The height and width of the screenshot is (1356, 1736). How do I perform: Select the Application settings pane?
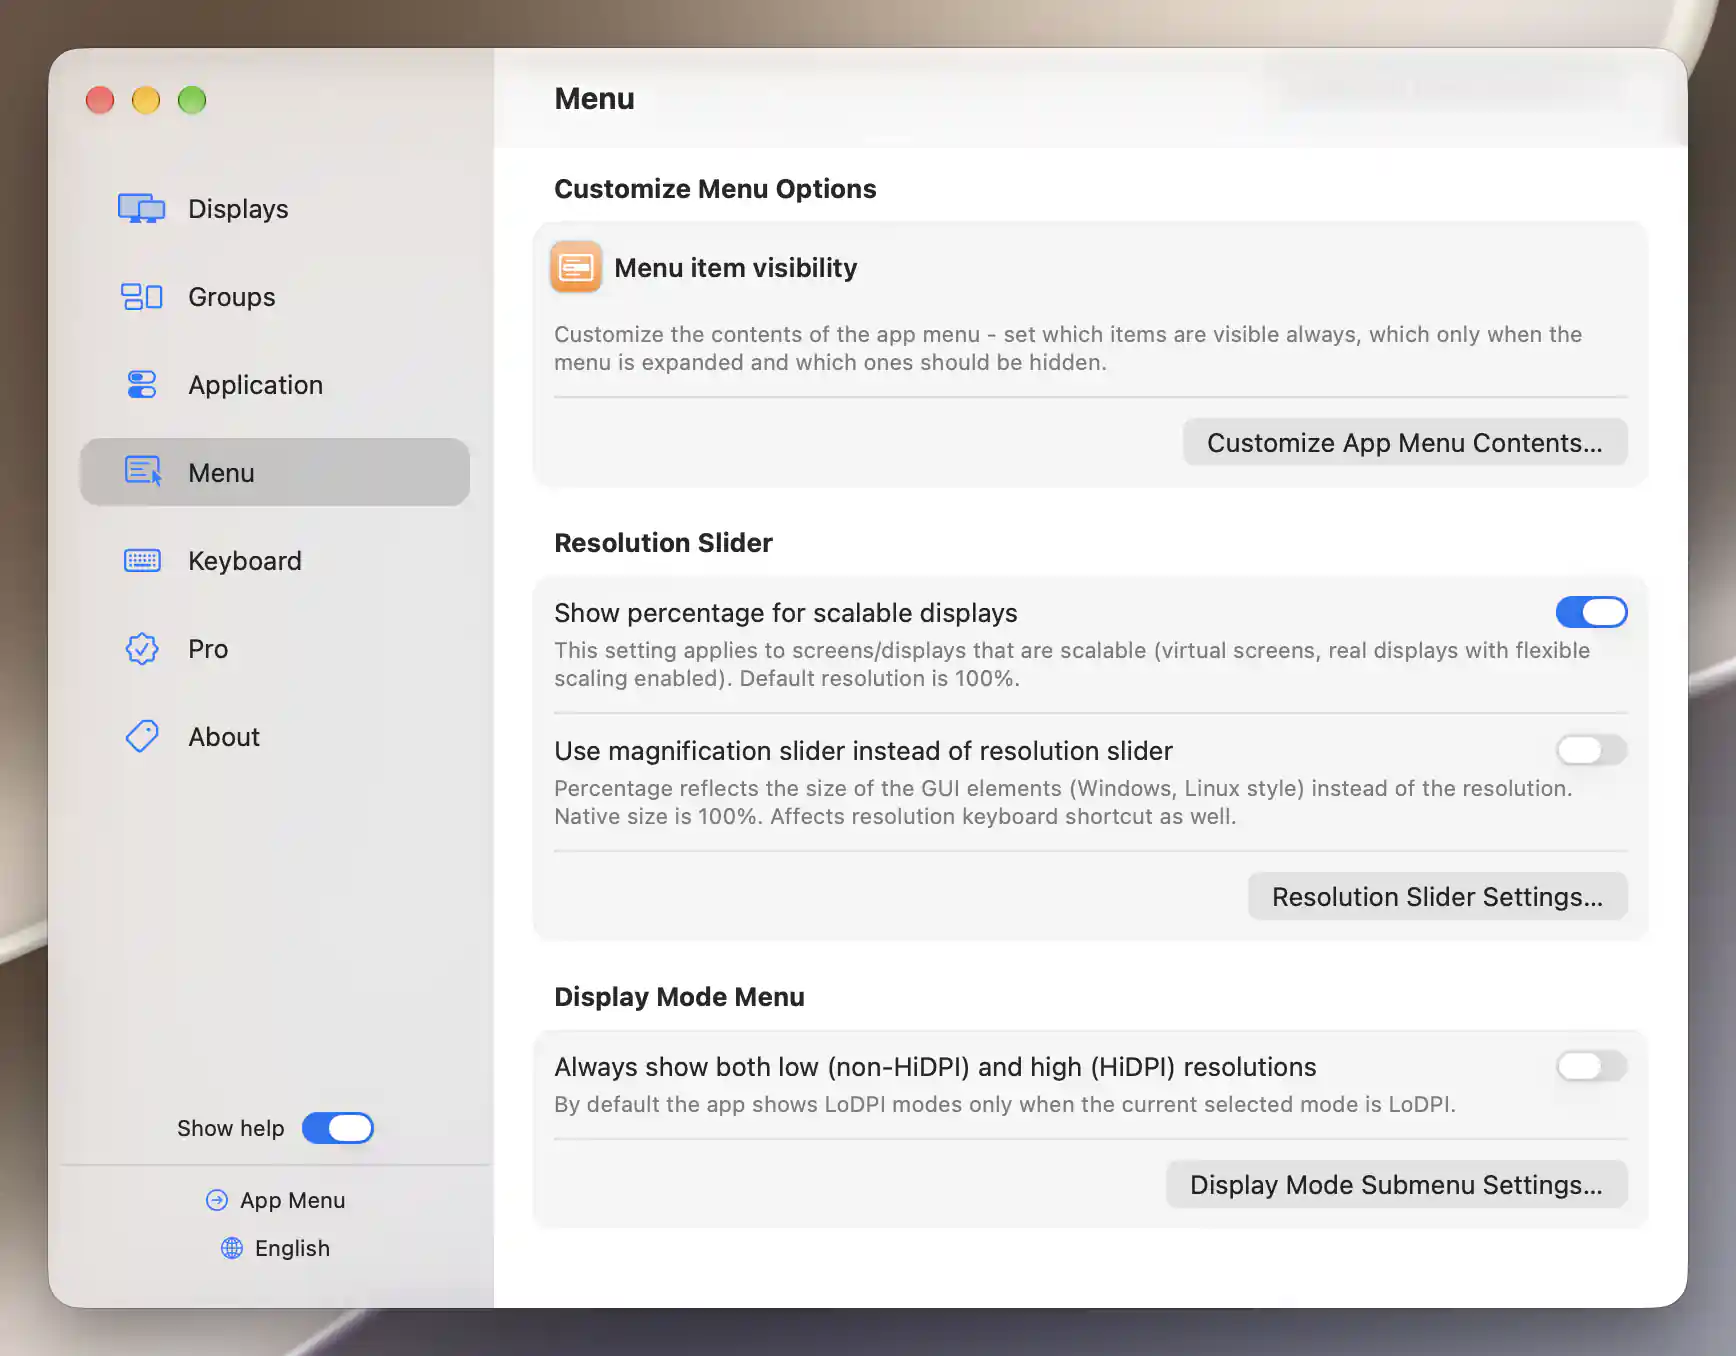[x=275, y=384]
